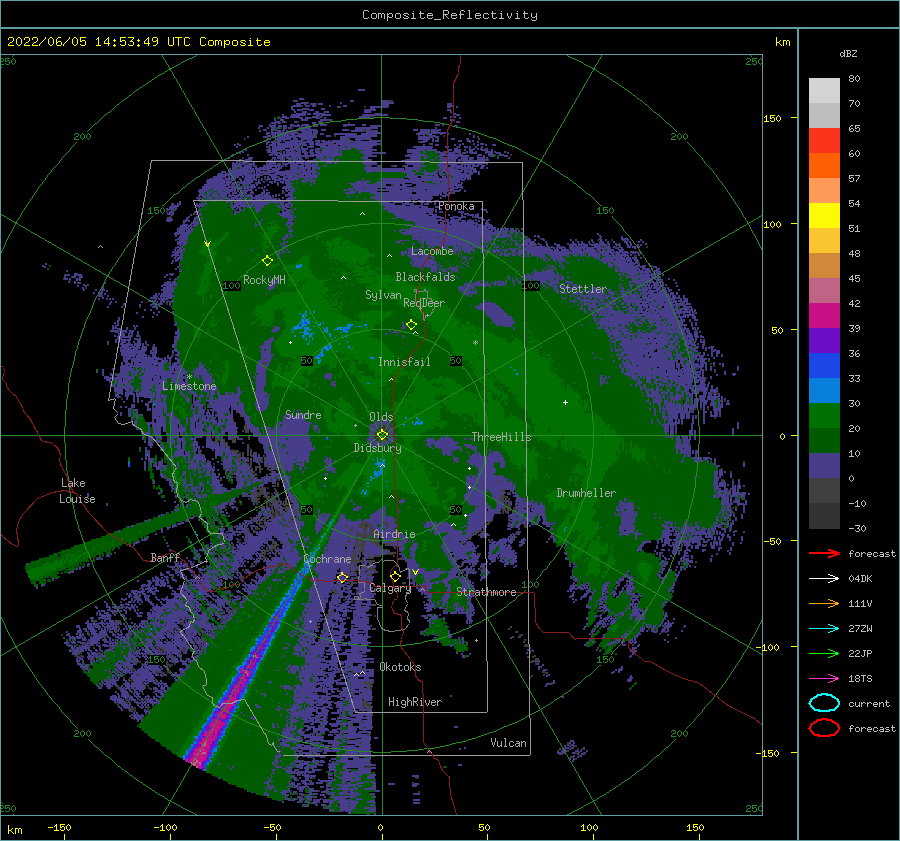Click the Composite_Reflectivity title text
900x841 pixels.
pos(450,15)
